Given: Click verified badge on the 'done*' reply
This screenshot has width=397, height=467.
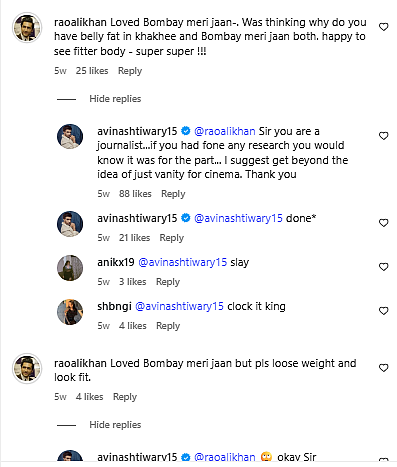Looking at the screenshot, I should pyautogui.click(x=186, y=218).
